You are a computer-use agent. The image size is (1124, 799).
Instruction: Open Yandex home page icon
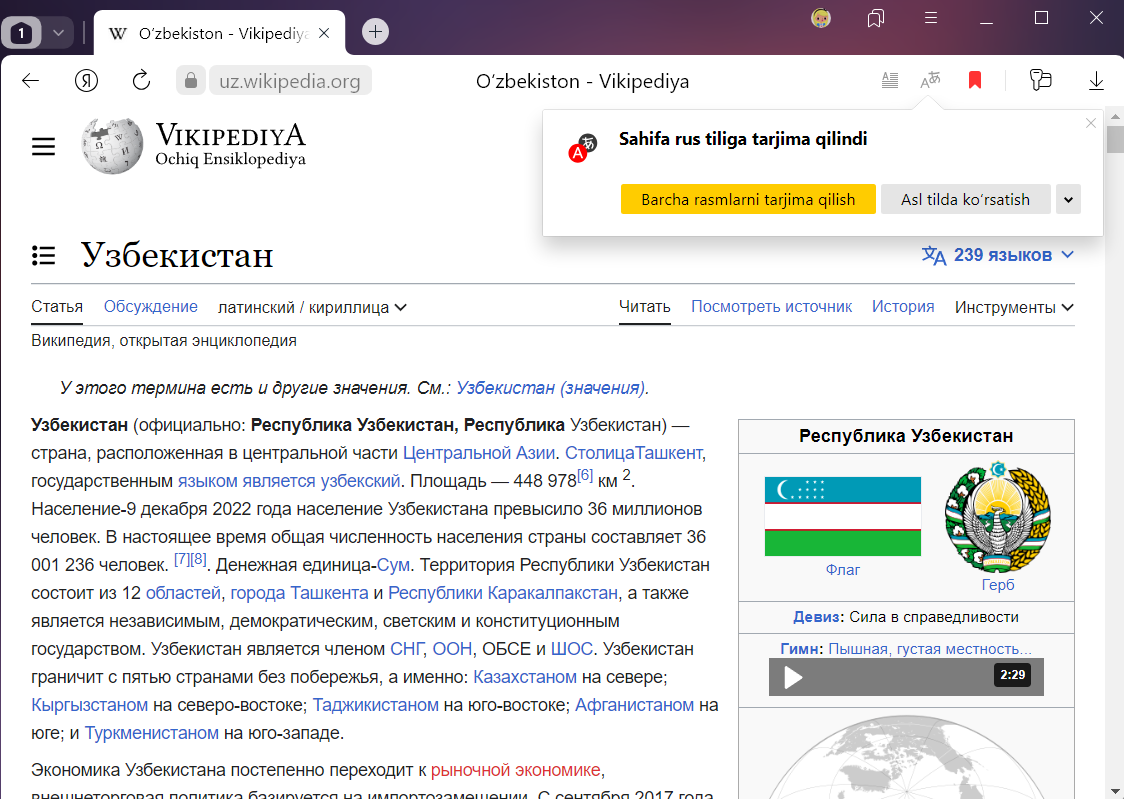pyautogui.click(x=86, y=81)
